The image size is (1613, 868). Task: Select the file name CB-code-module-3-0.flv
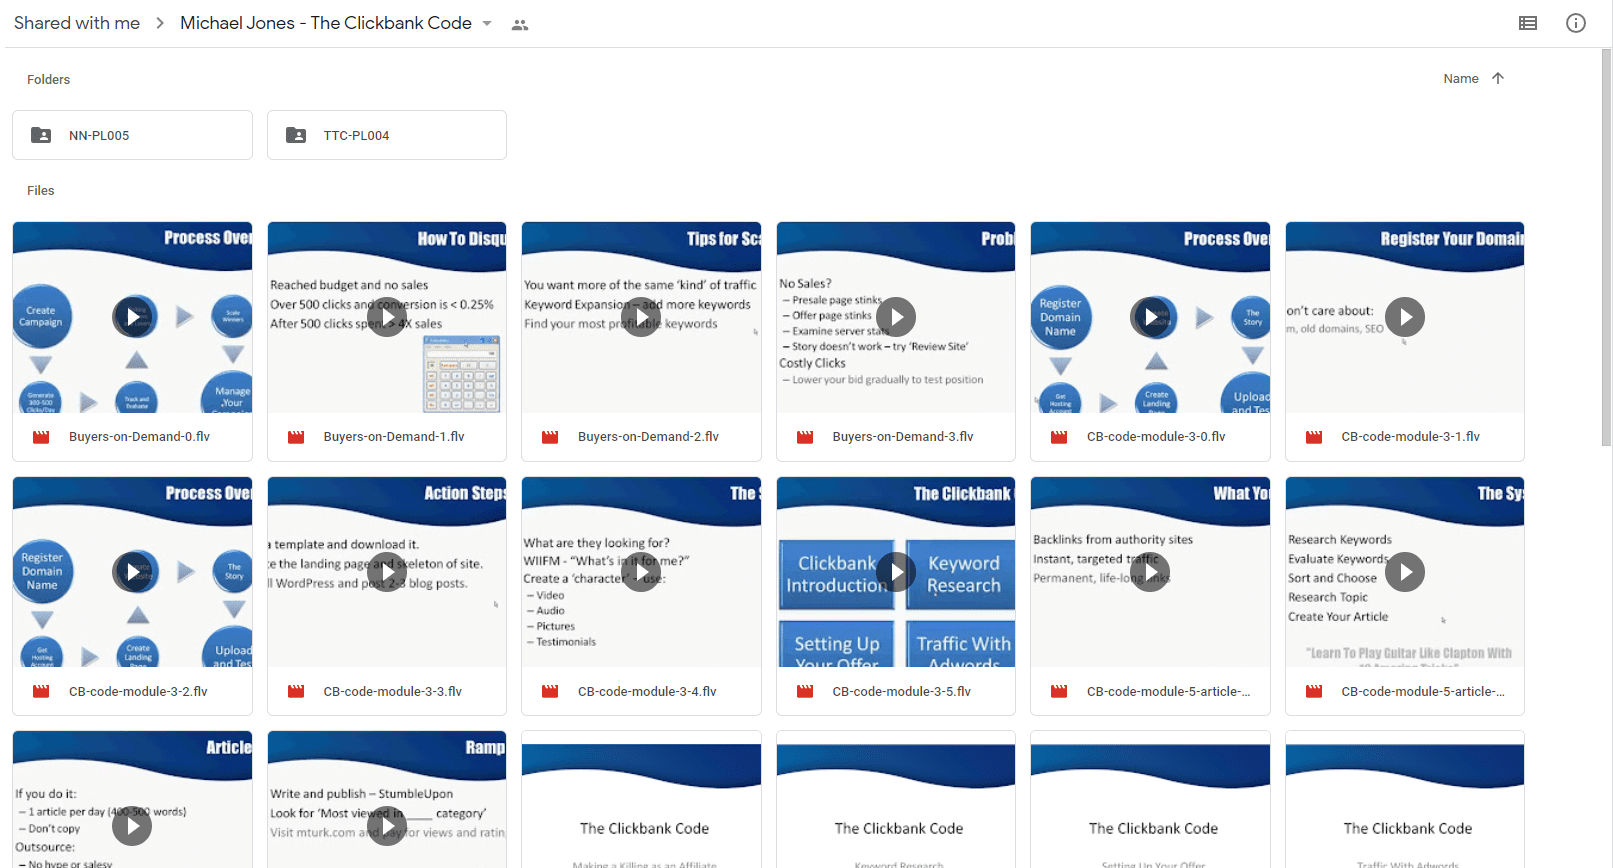(1156, 437)
